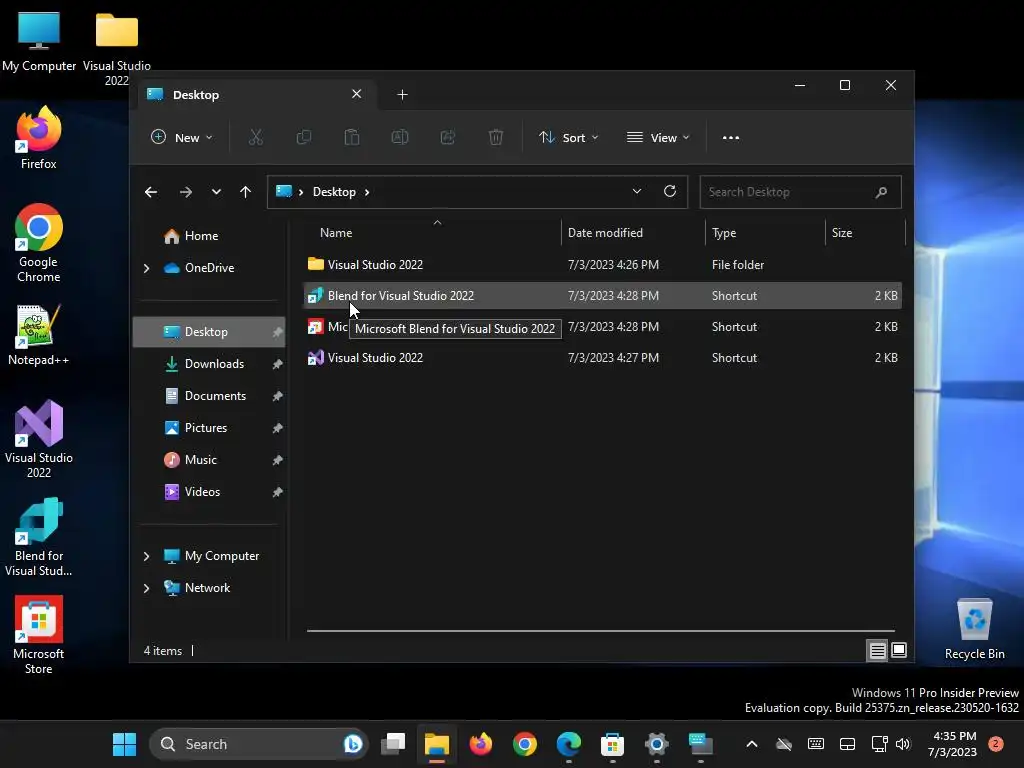The image size is (1024, 768).
Task: Expand the OneDrive tree node
Action: pyautogui.click(x=146, y=268)
